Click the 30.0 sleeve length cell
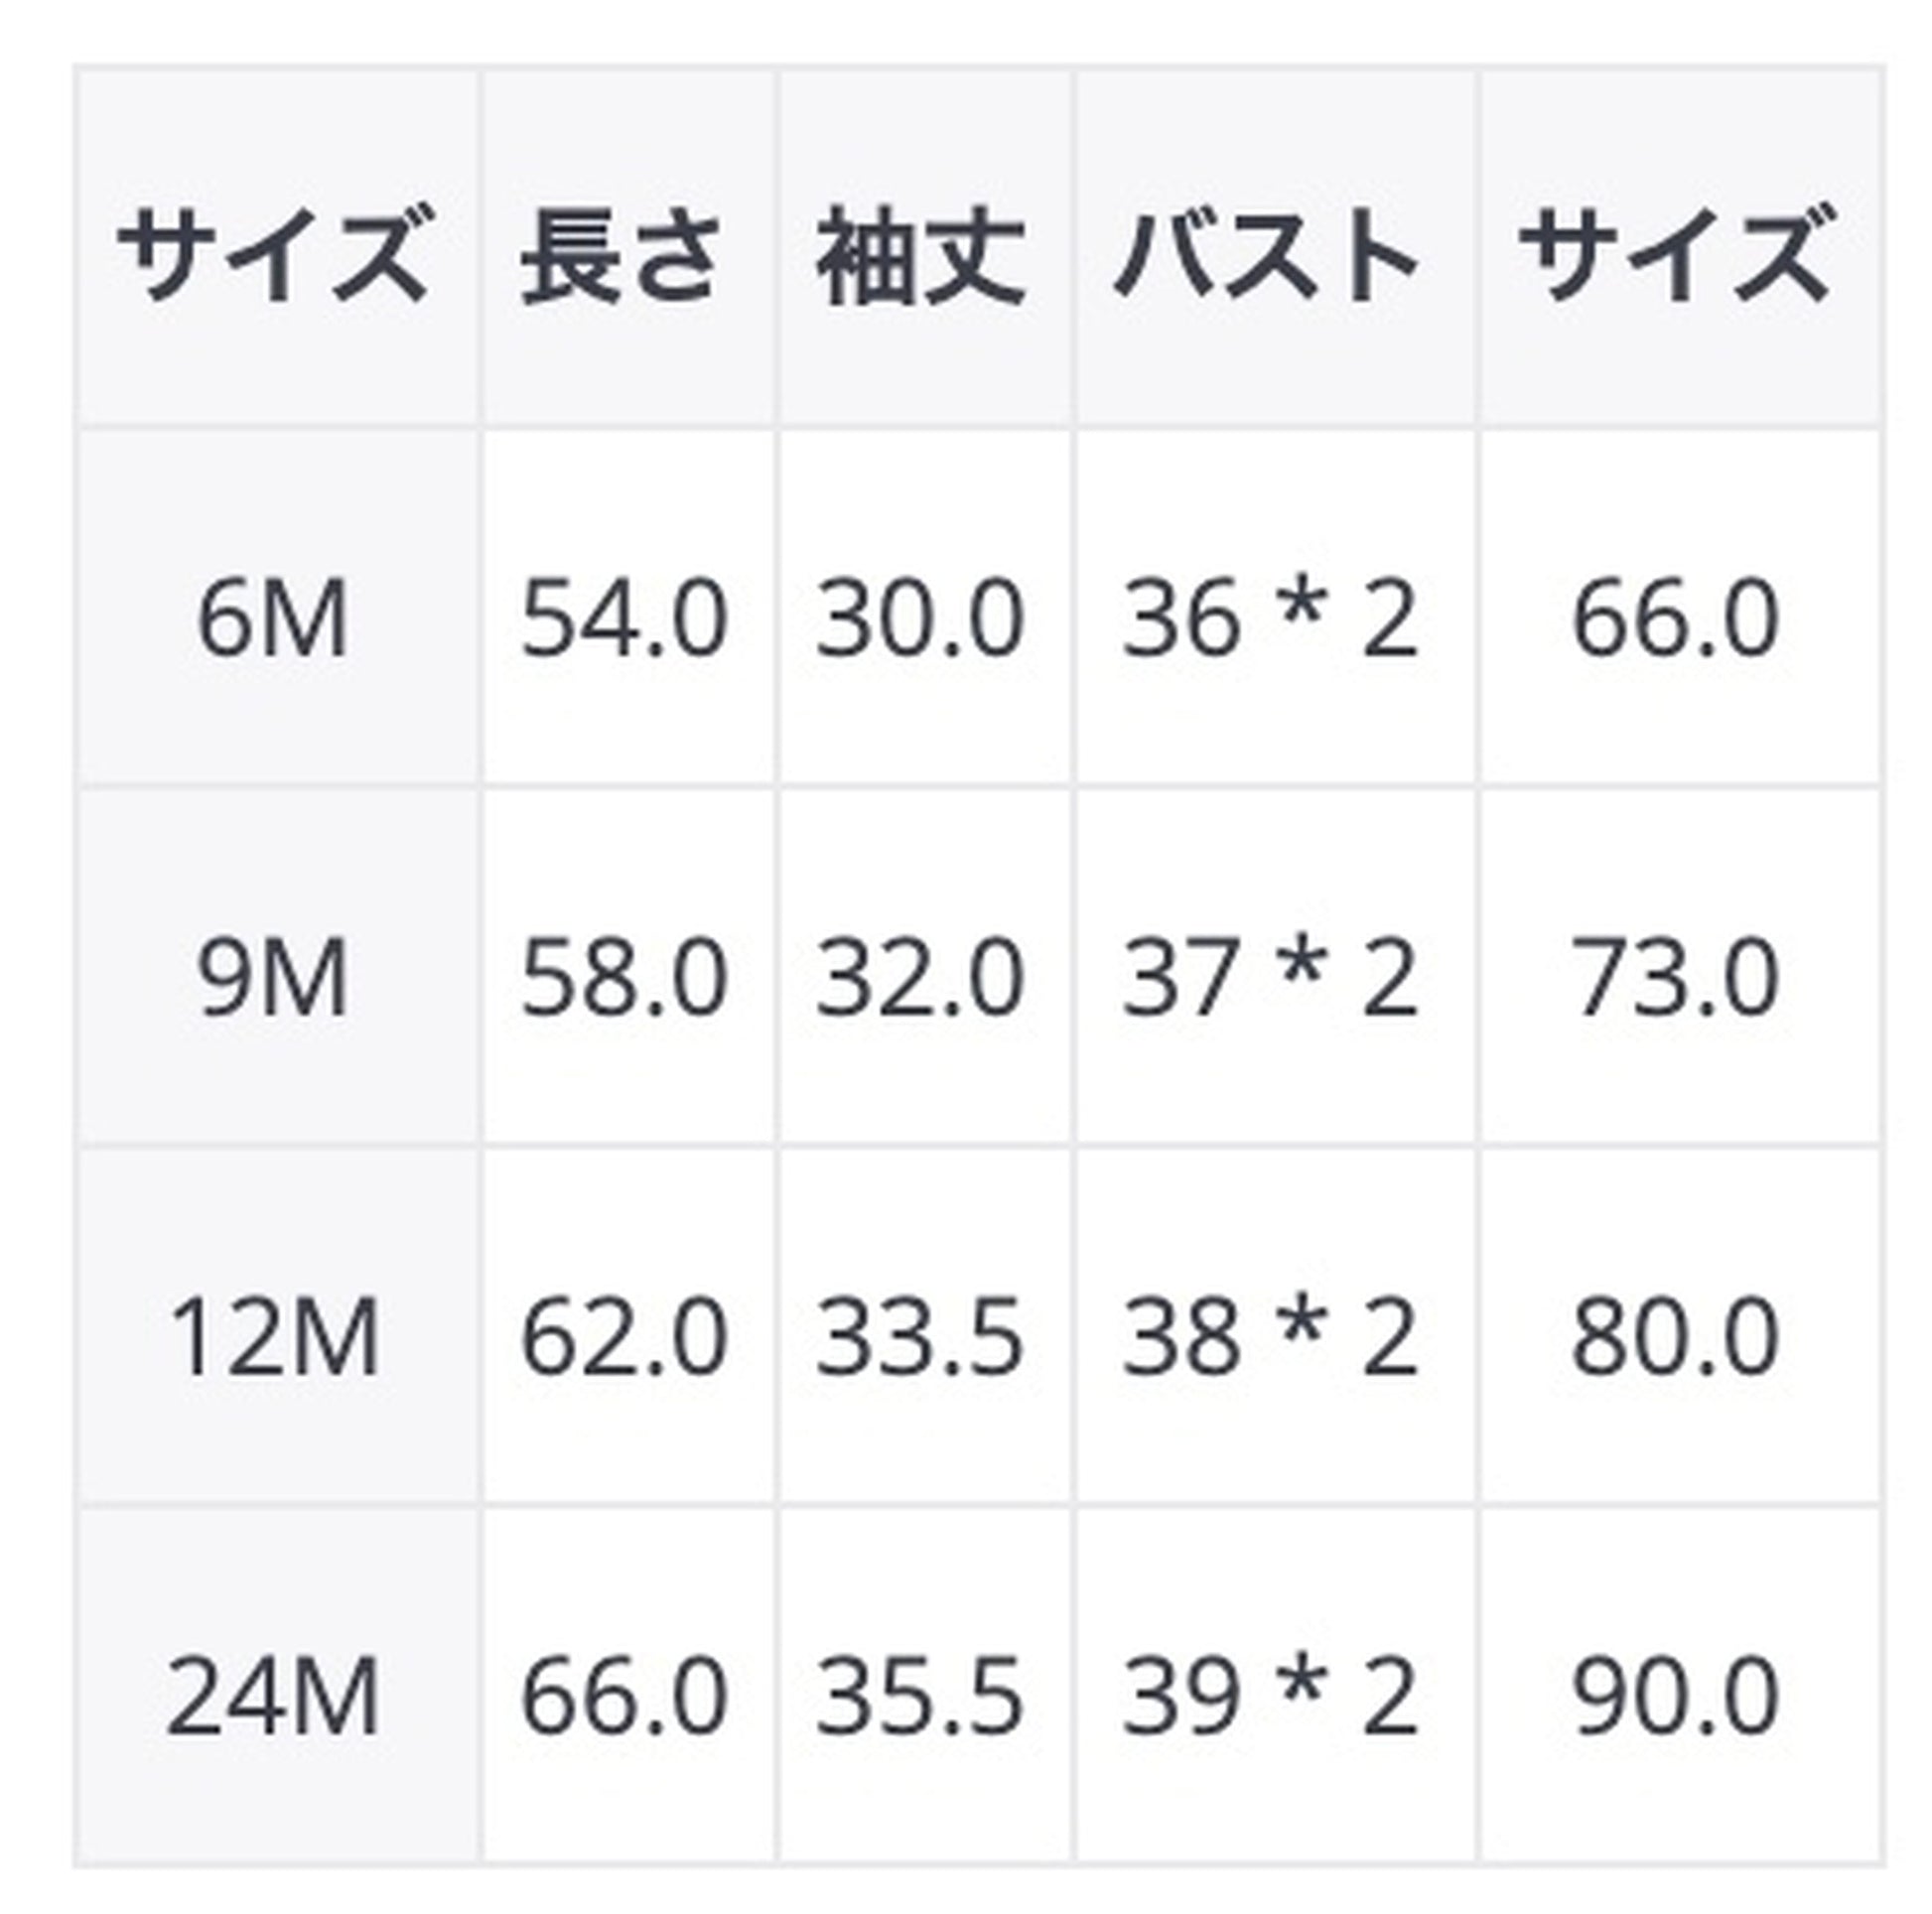The height and width of the screenshot is (1914, 1932). (921, 621)
